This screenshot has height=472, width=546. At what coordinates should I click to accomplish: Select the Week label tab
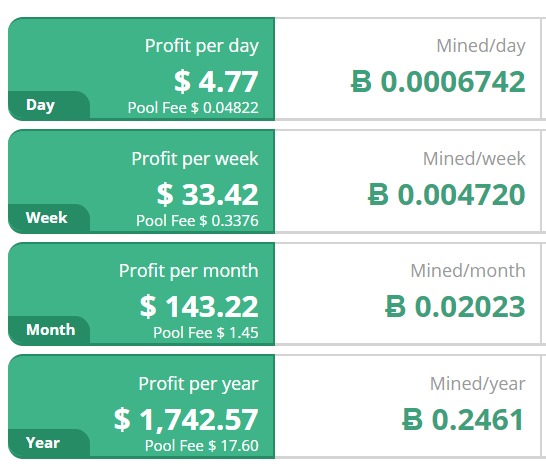click(x=49, y=218)
